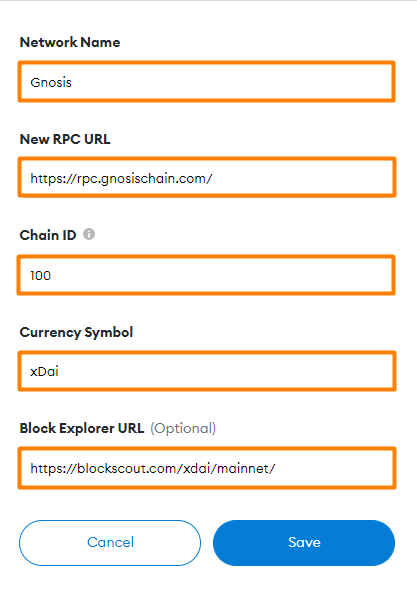Save the Gnosis network settings
The image size is (417, 597).
click(x=304, y=543)
